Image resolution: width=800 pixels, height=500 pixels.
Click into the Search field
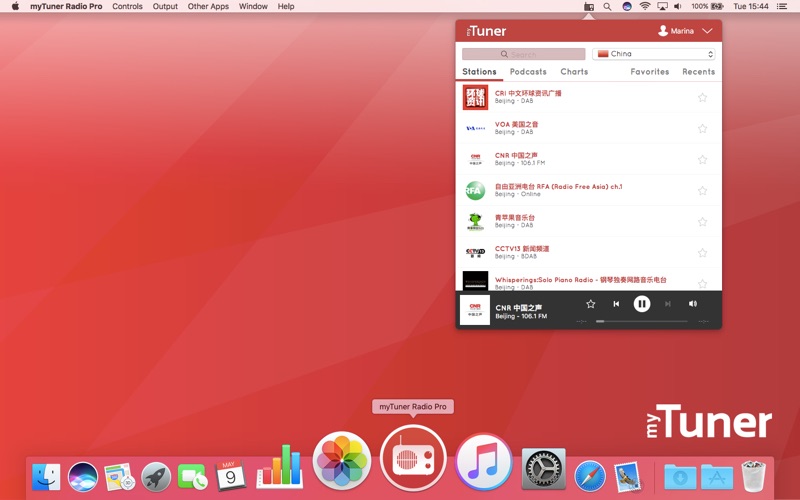(523, 54)
